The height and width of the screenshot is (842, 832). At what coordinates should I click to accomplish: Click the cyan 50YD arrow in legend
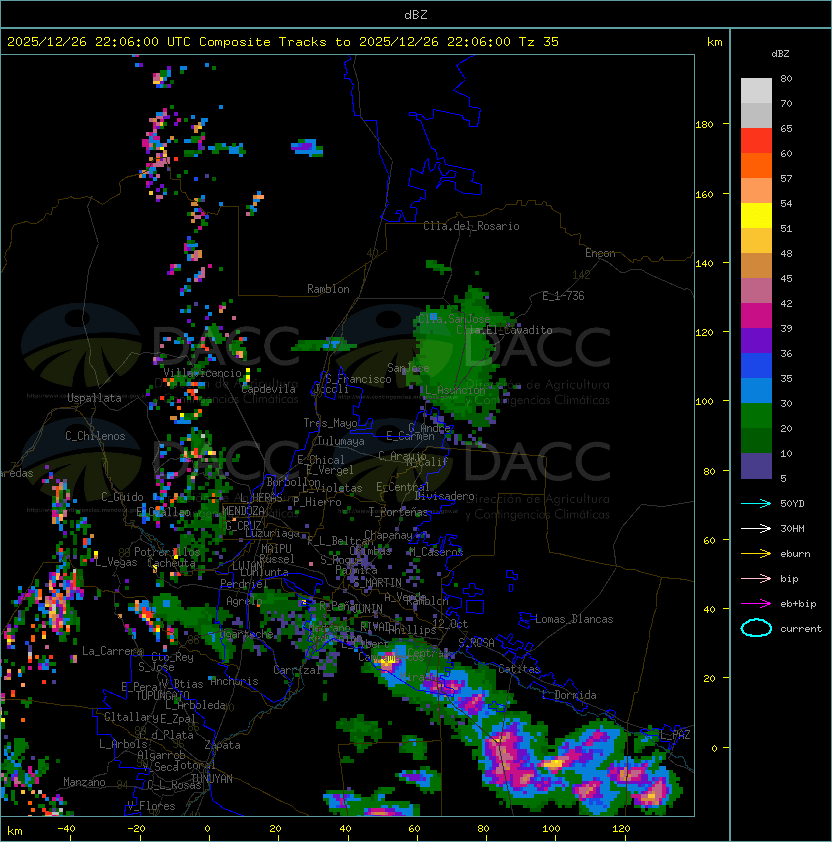pyautogui.click(x=756, y=504)
